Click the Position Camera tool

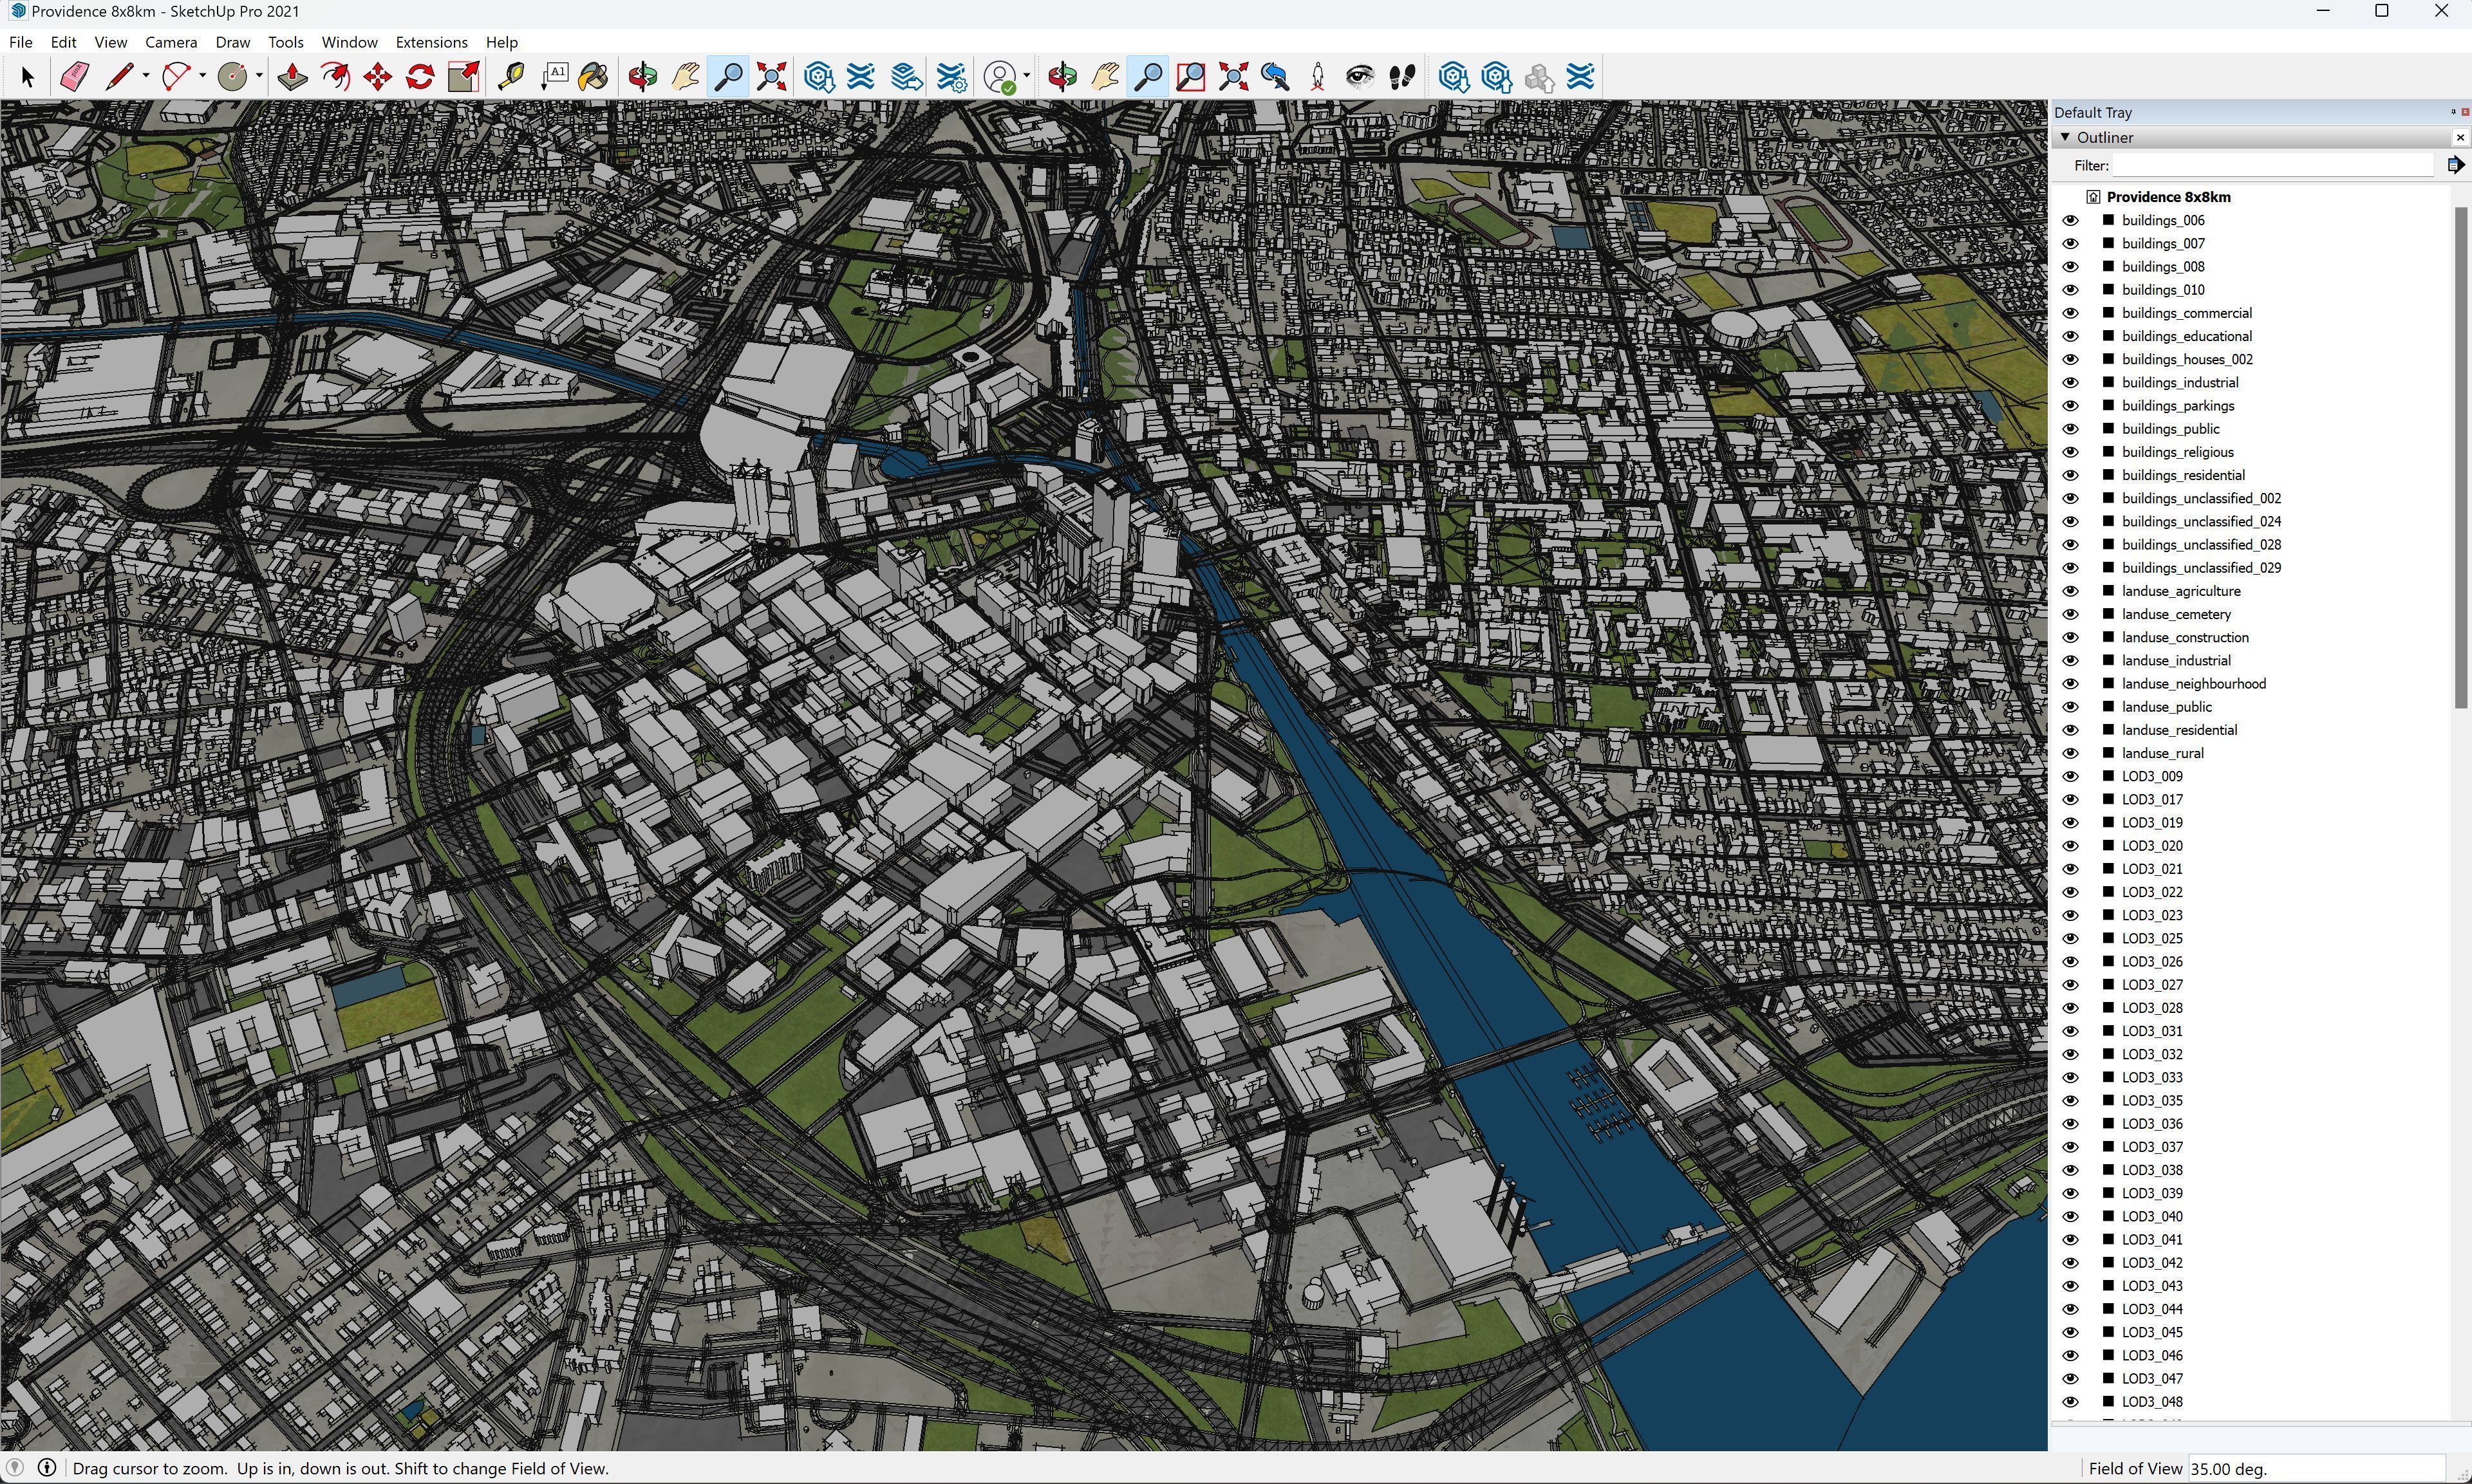[1317, 77]
